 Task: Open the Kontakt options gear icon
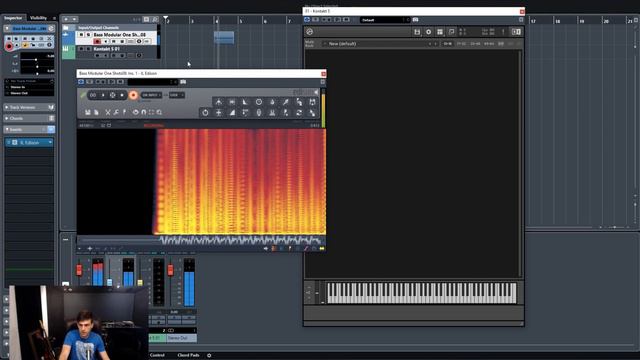429,32
